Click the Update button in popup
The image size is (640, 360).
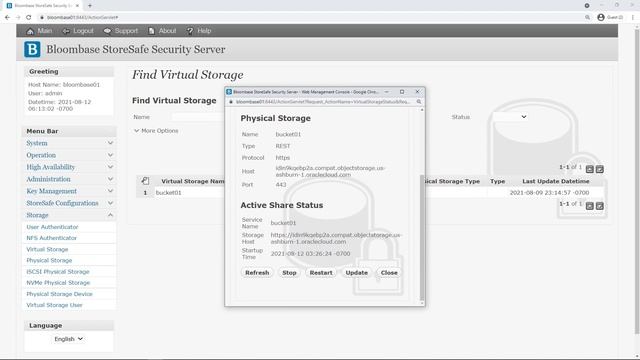[x=357, y=273]
